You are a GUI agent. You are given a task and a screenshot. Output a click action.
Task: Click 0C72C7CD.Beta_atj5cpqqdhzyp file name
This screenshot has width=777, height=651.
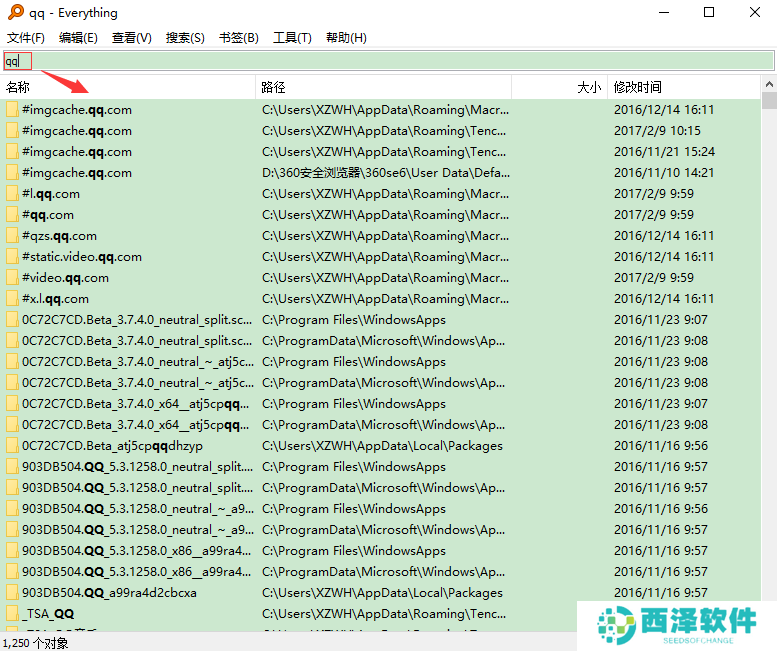[112, 446]
